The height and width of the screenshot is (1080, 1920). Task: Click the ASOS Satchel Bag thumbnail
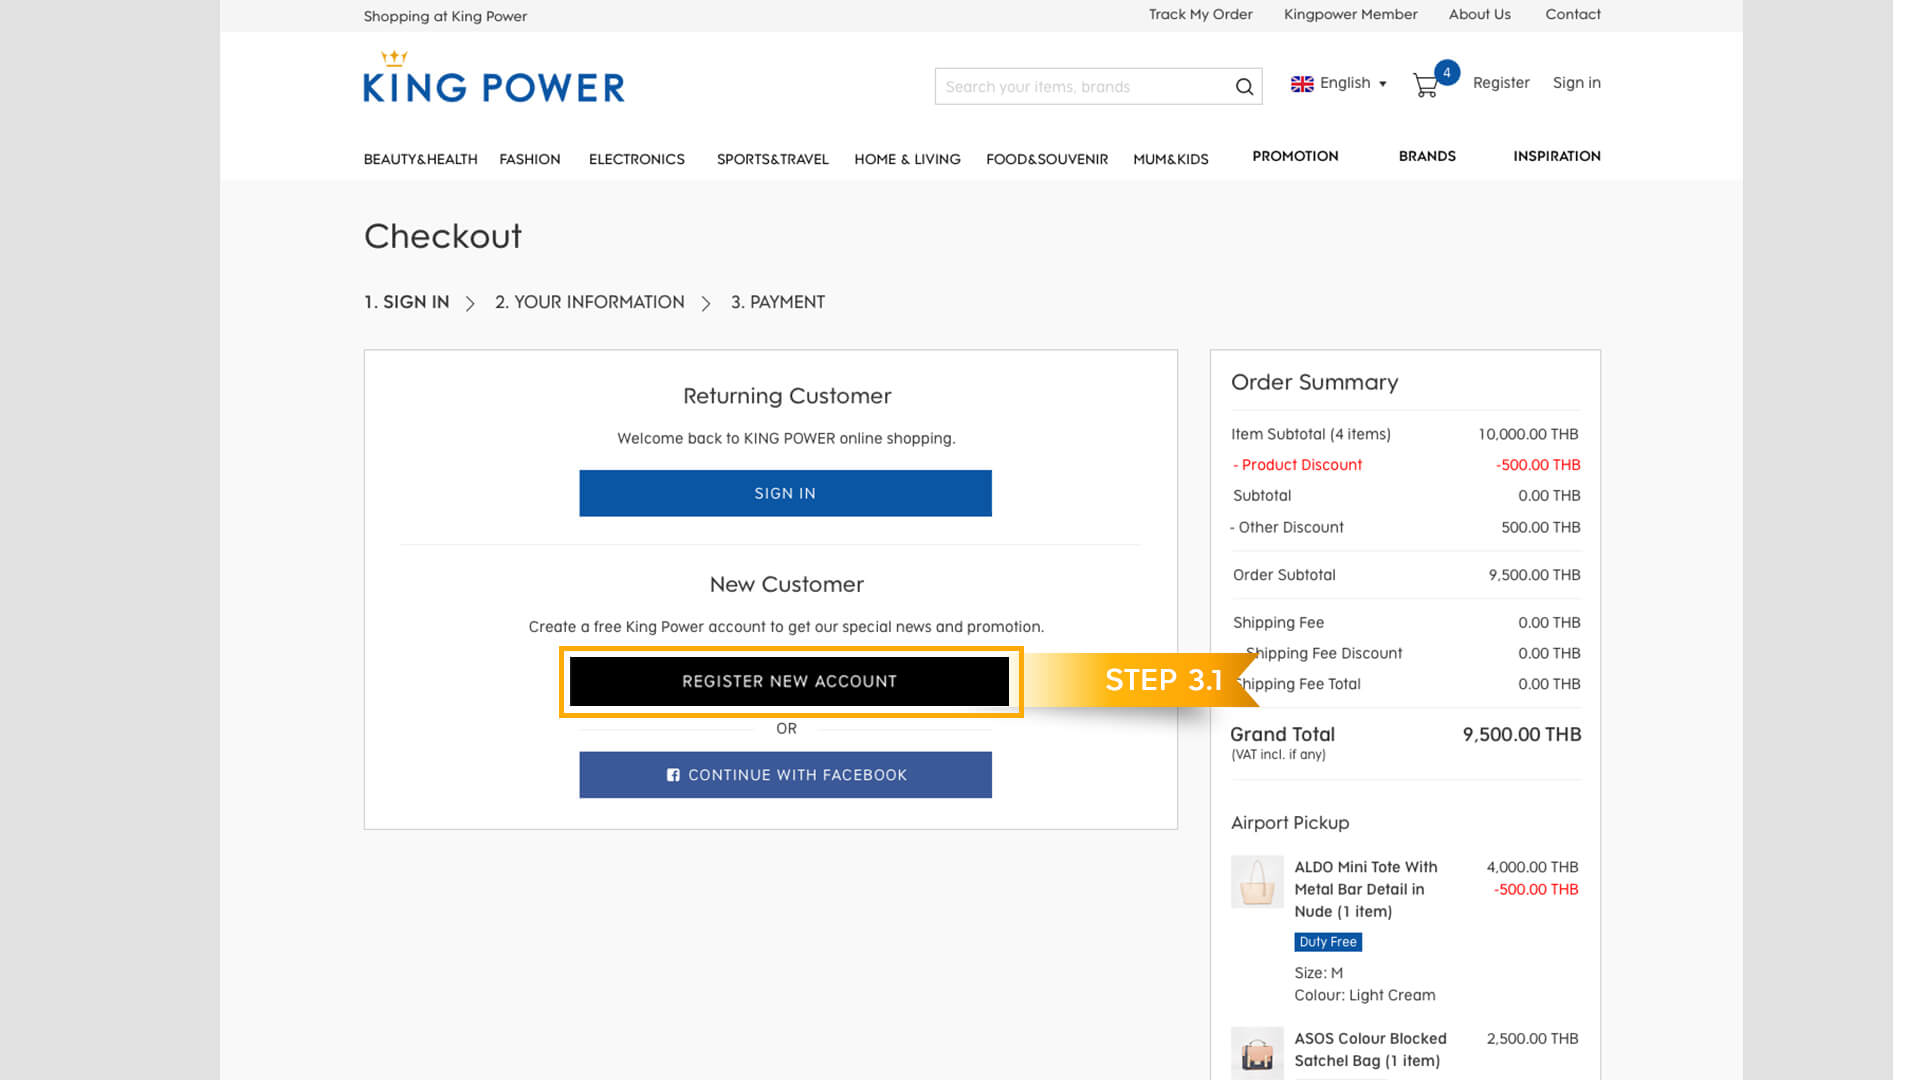pyautogui.click(x=1257, y=1053)
